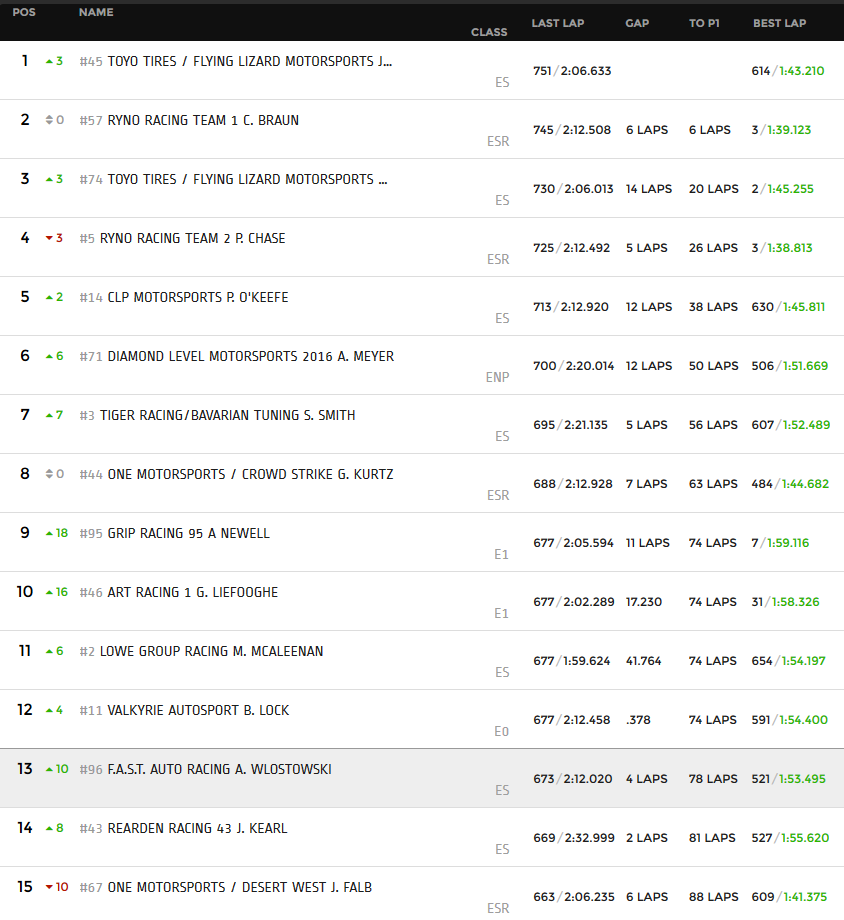Click the green up arrow for #74
This screenshot has height=920, width=844.
pyautogui.click(x=49, y=179)
